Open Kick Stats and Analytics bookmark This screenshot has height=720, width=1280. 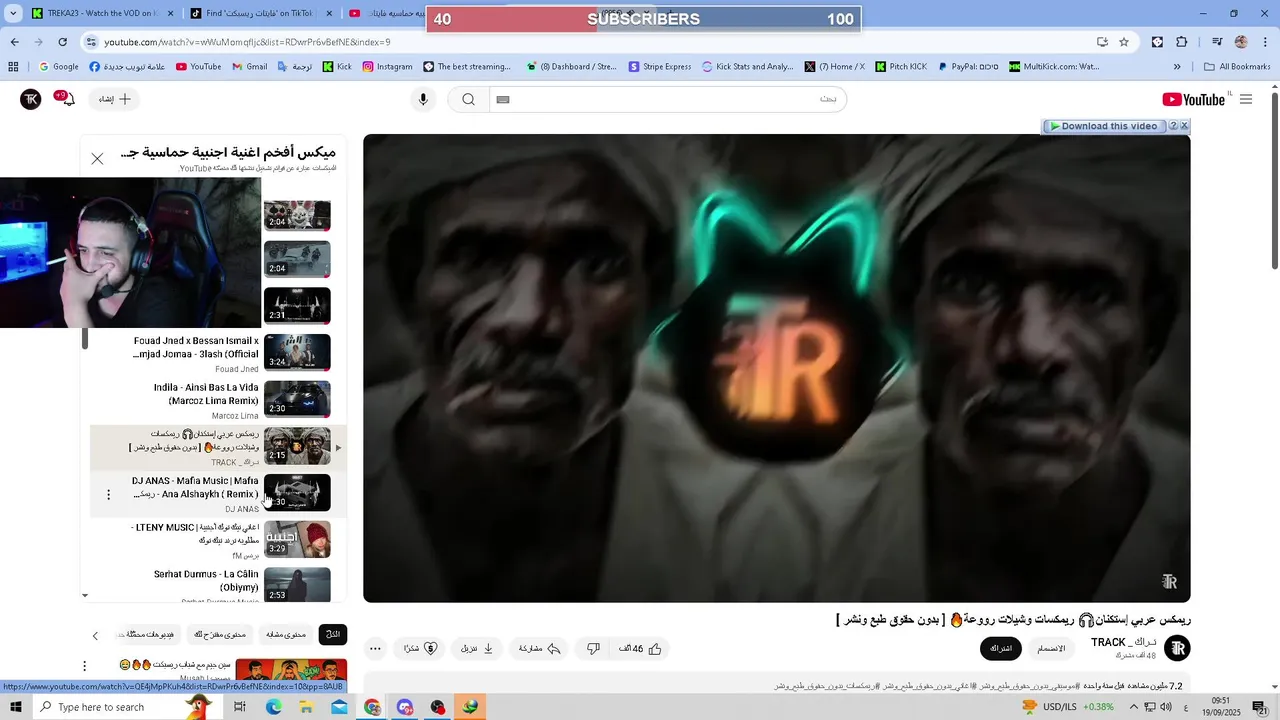pyautogui.click(x=748, y=67)
